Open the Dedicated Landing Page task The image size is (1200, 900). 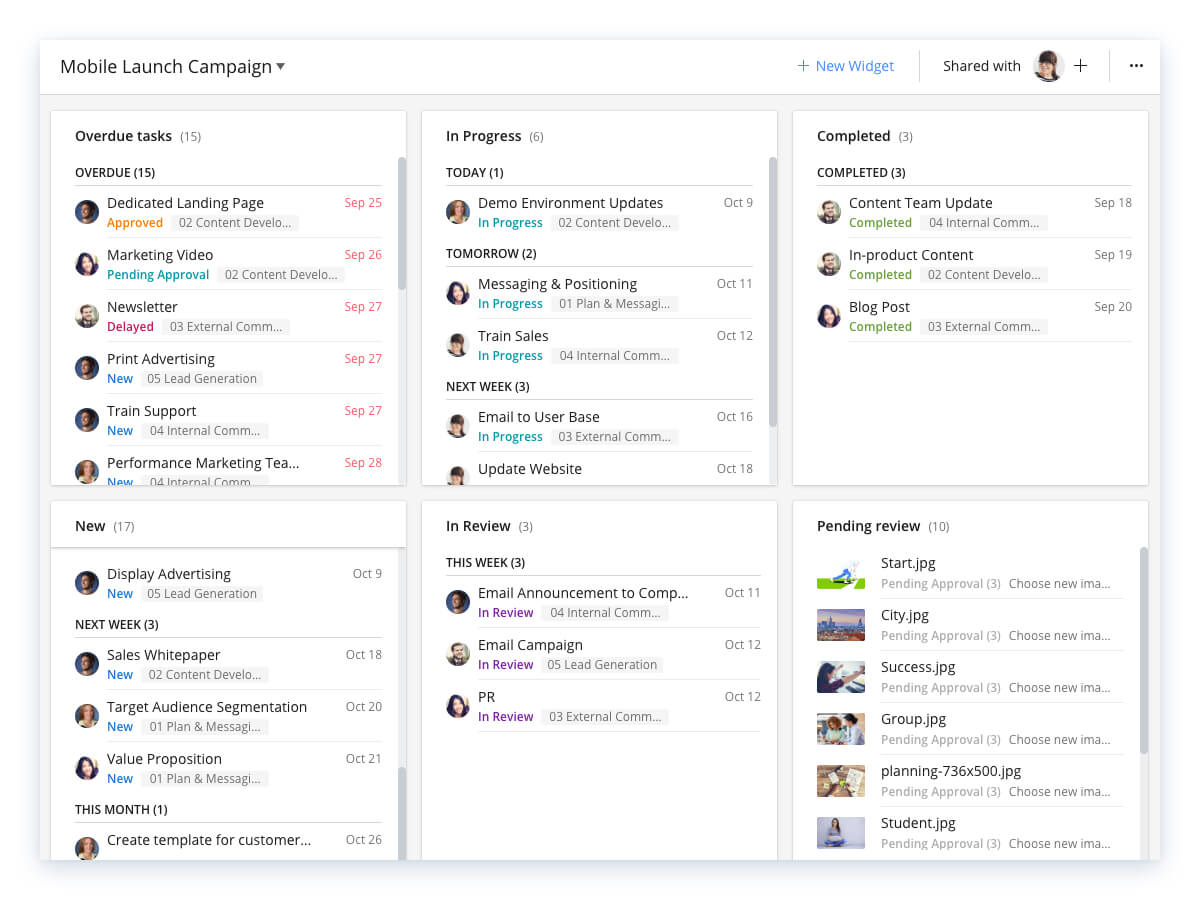[x=185, y=203]
